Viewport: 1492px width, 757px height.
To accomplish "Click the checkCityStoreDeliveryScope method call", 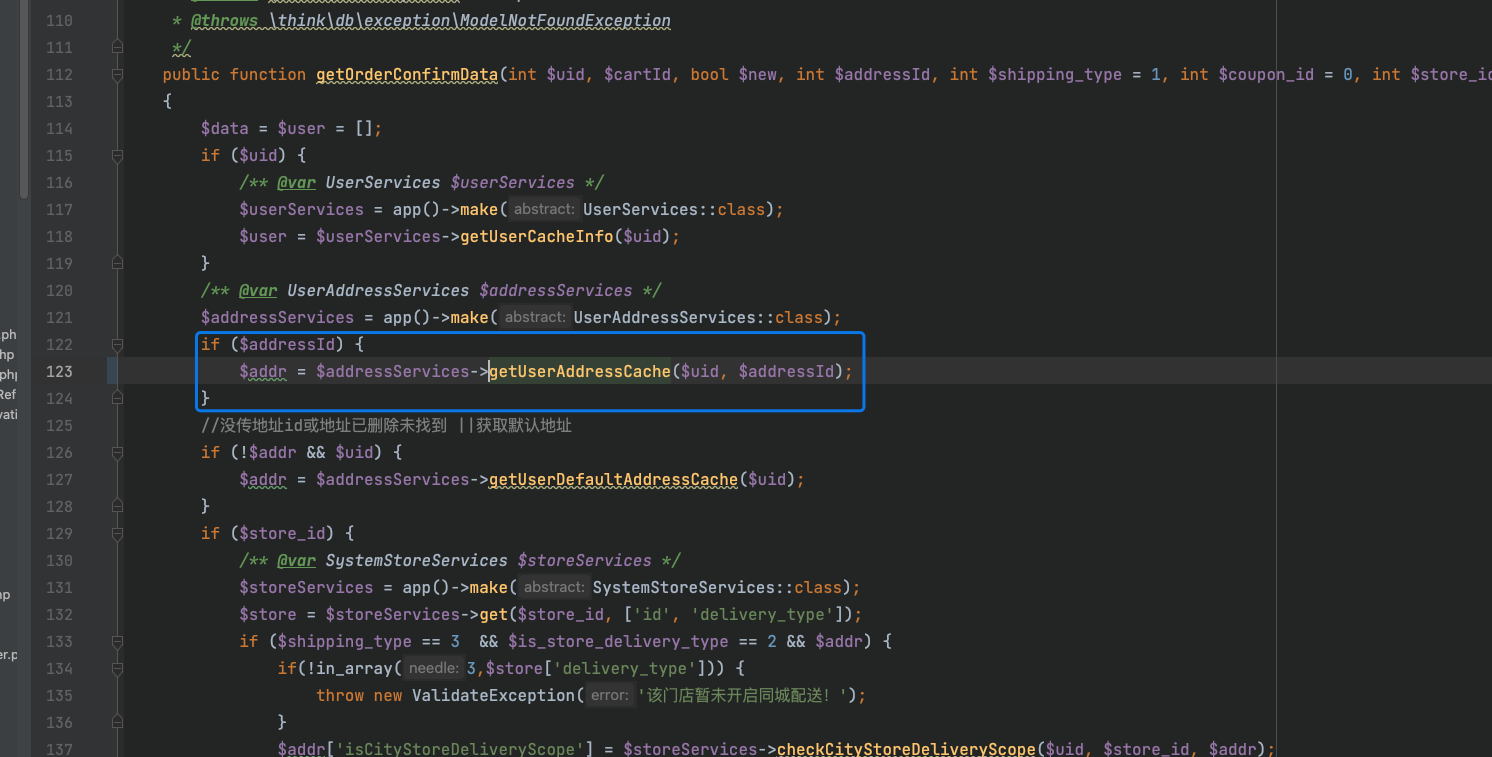I will click(x=905, y=749).
